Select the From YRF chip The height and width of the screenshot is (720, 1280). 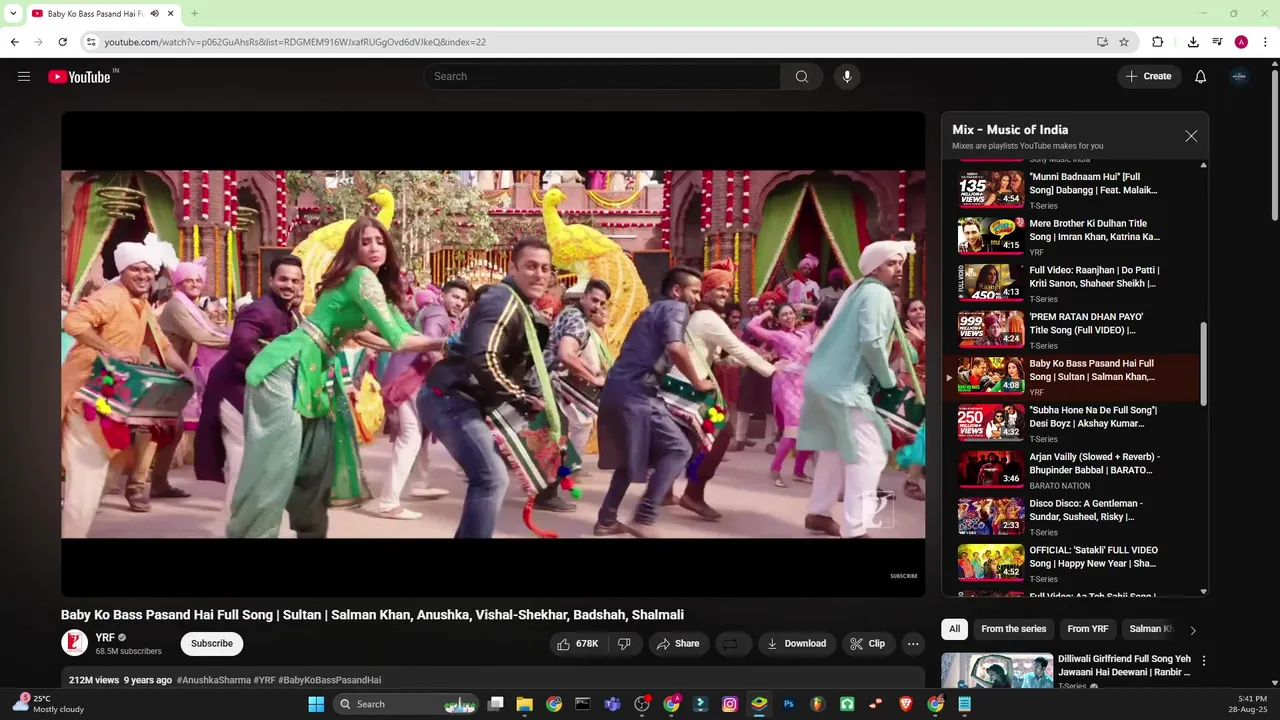coord(1087,629)
